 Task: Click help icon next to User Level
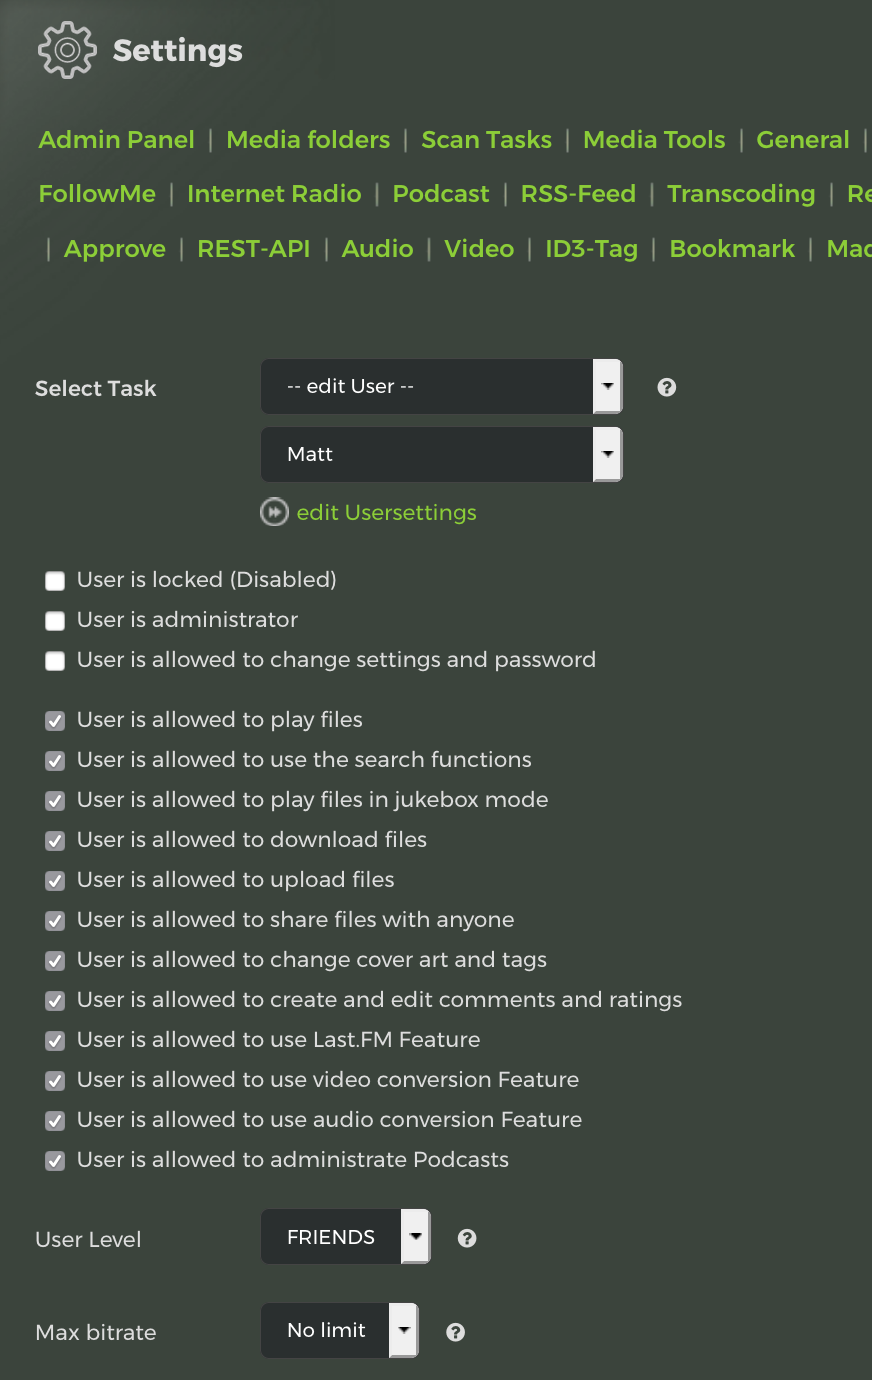point(467,1238)
